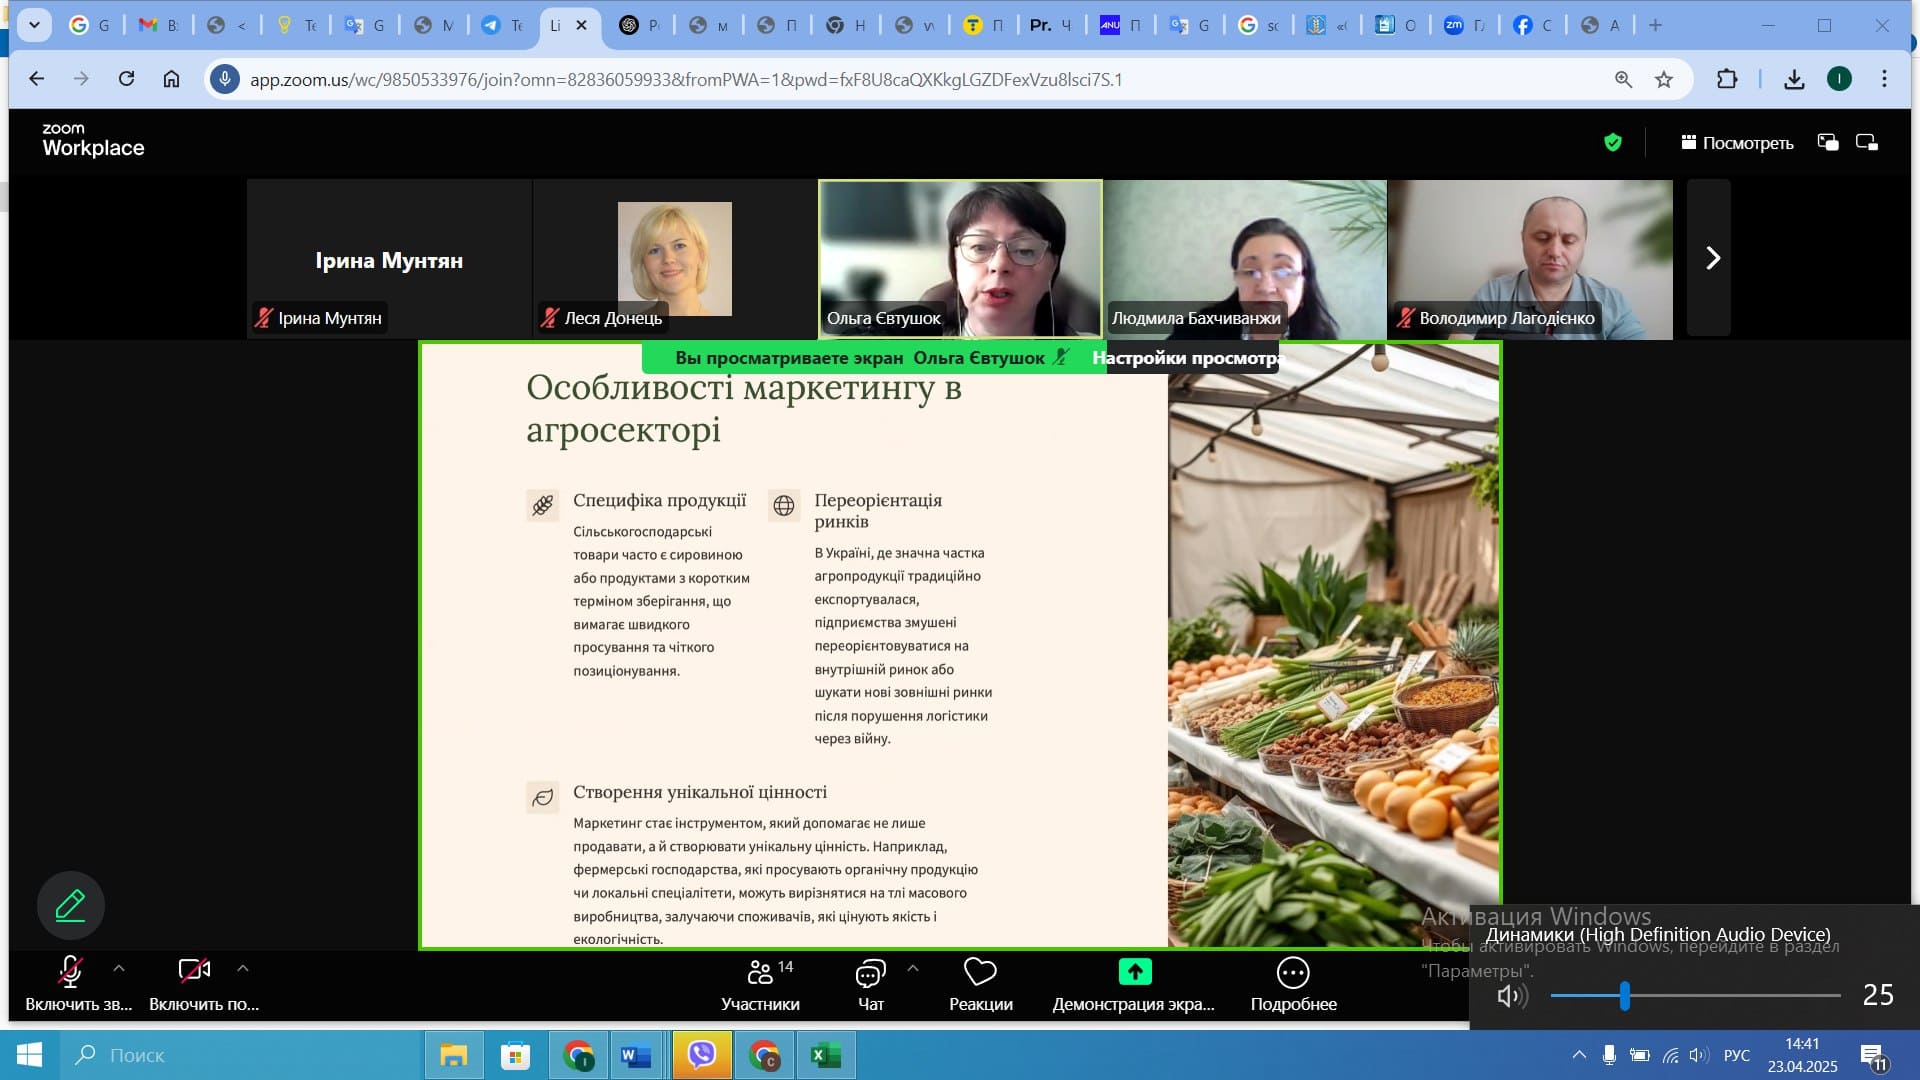Select Ольга Євтушок video tile
The height and width of the screenshot is (1080, 1920).
point(960,259)
